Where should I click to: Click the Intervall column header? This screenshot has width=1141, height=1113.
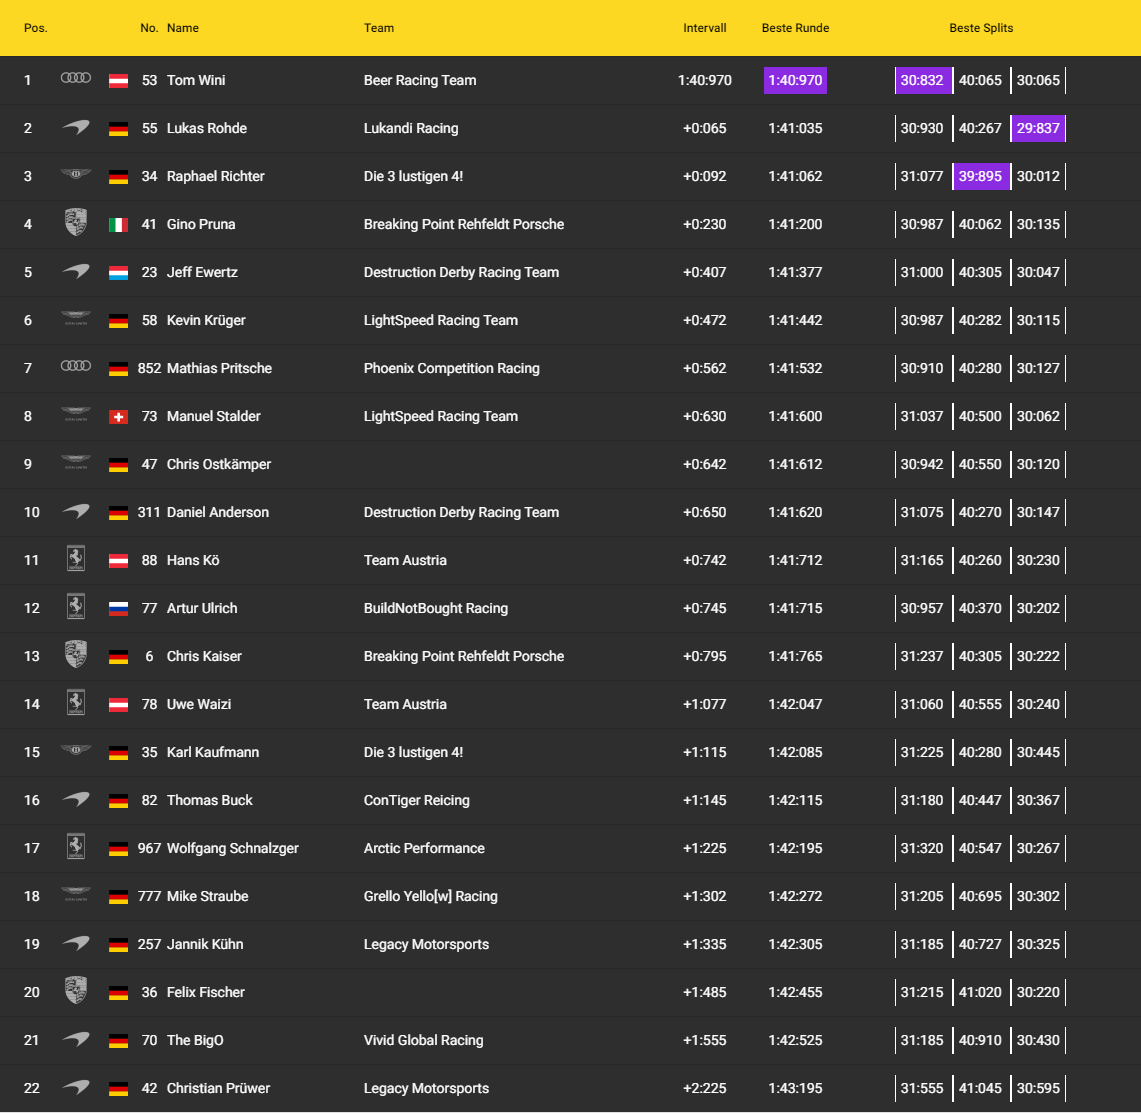[704, 28]
